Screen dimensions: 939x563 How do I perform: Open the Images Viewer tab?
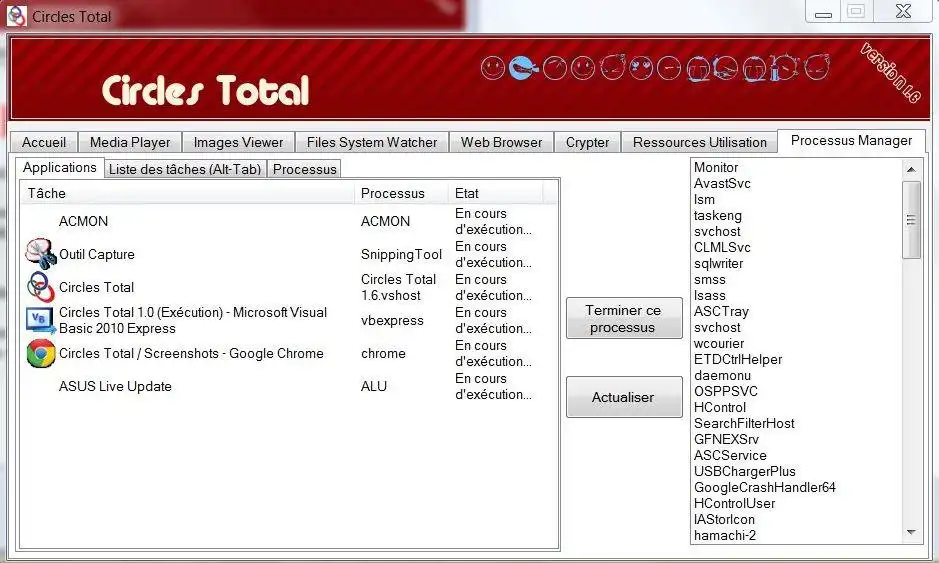coord(238,143)
